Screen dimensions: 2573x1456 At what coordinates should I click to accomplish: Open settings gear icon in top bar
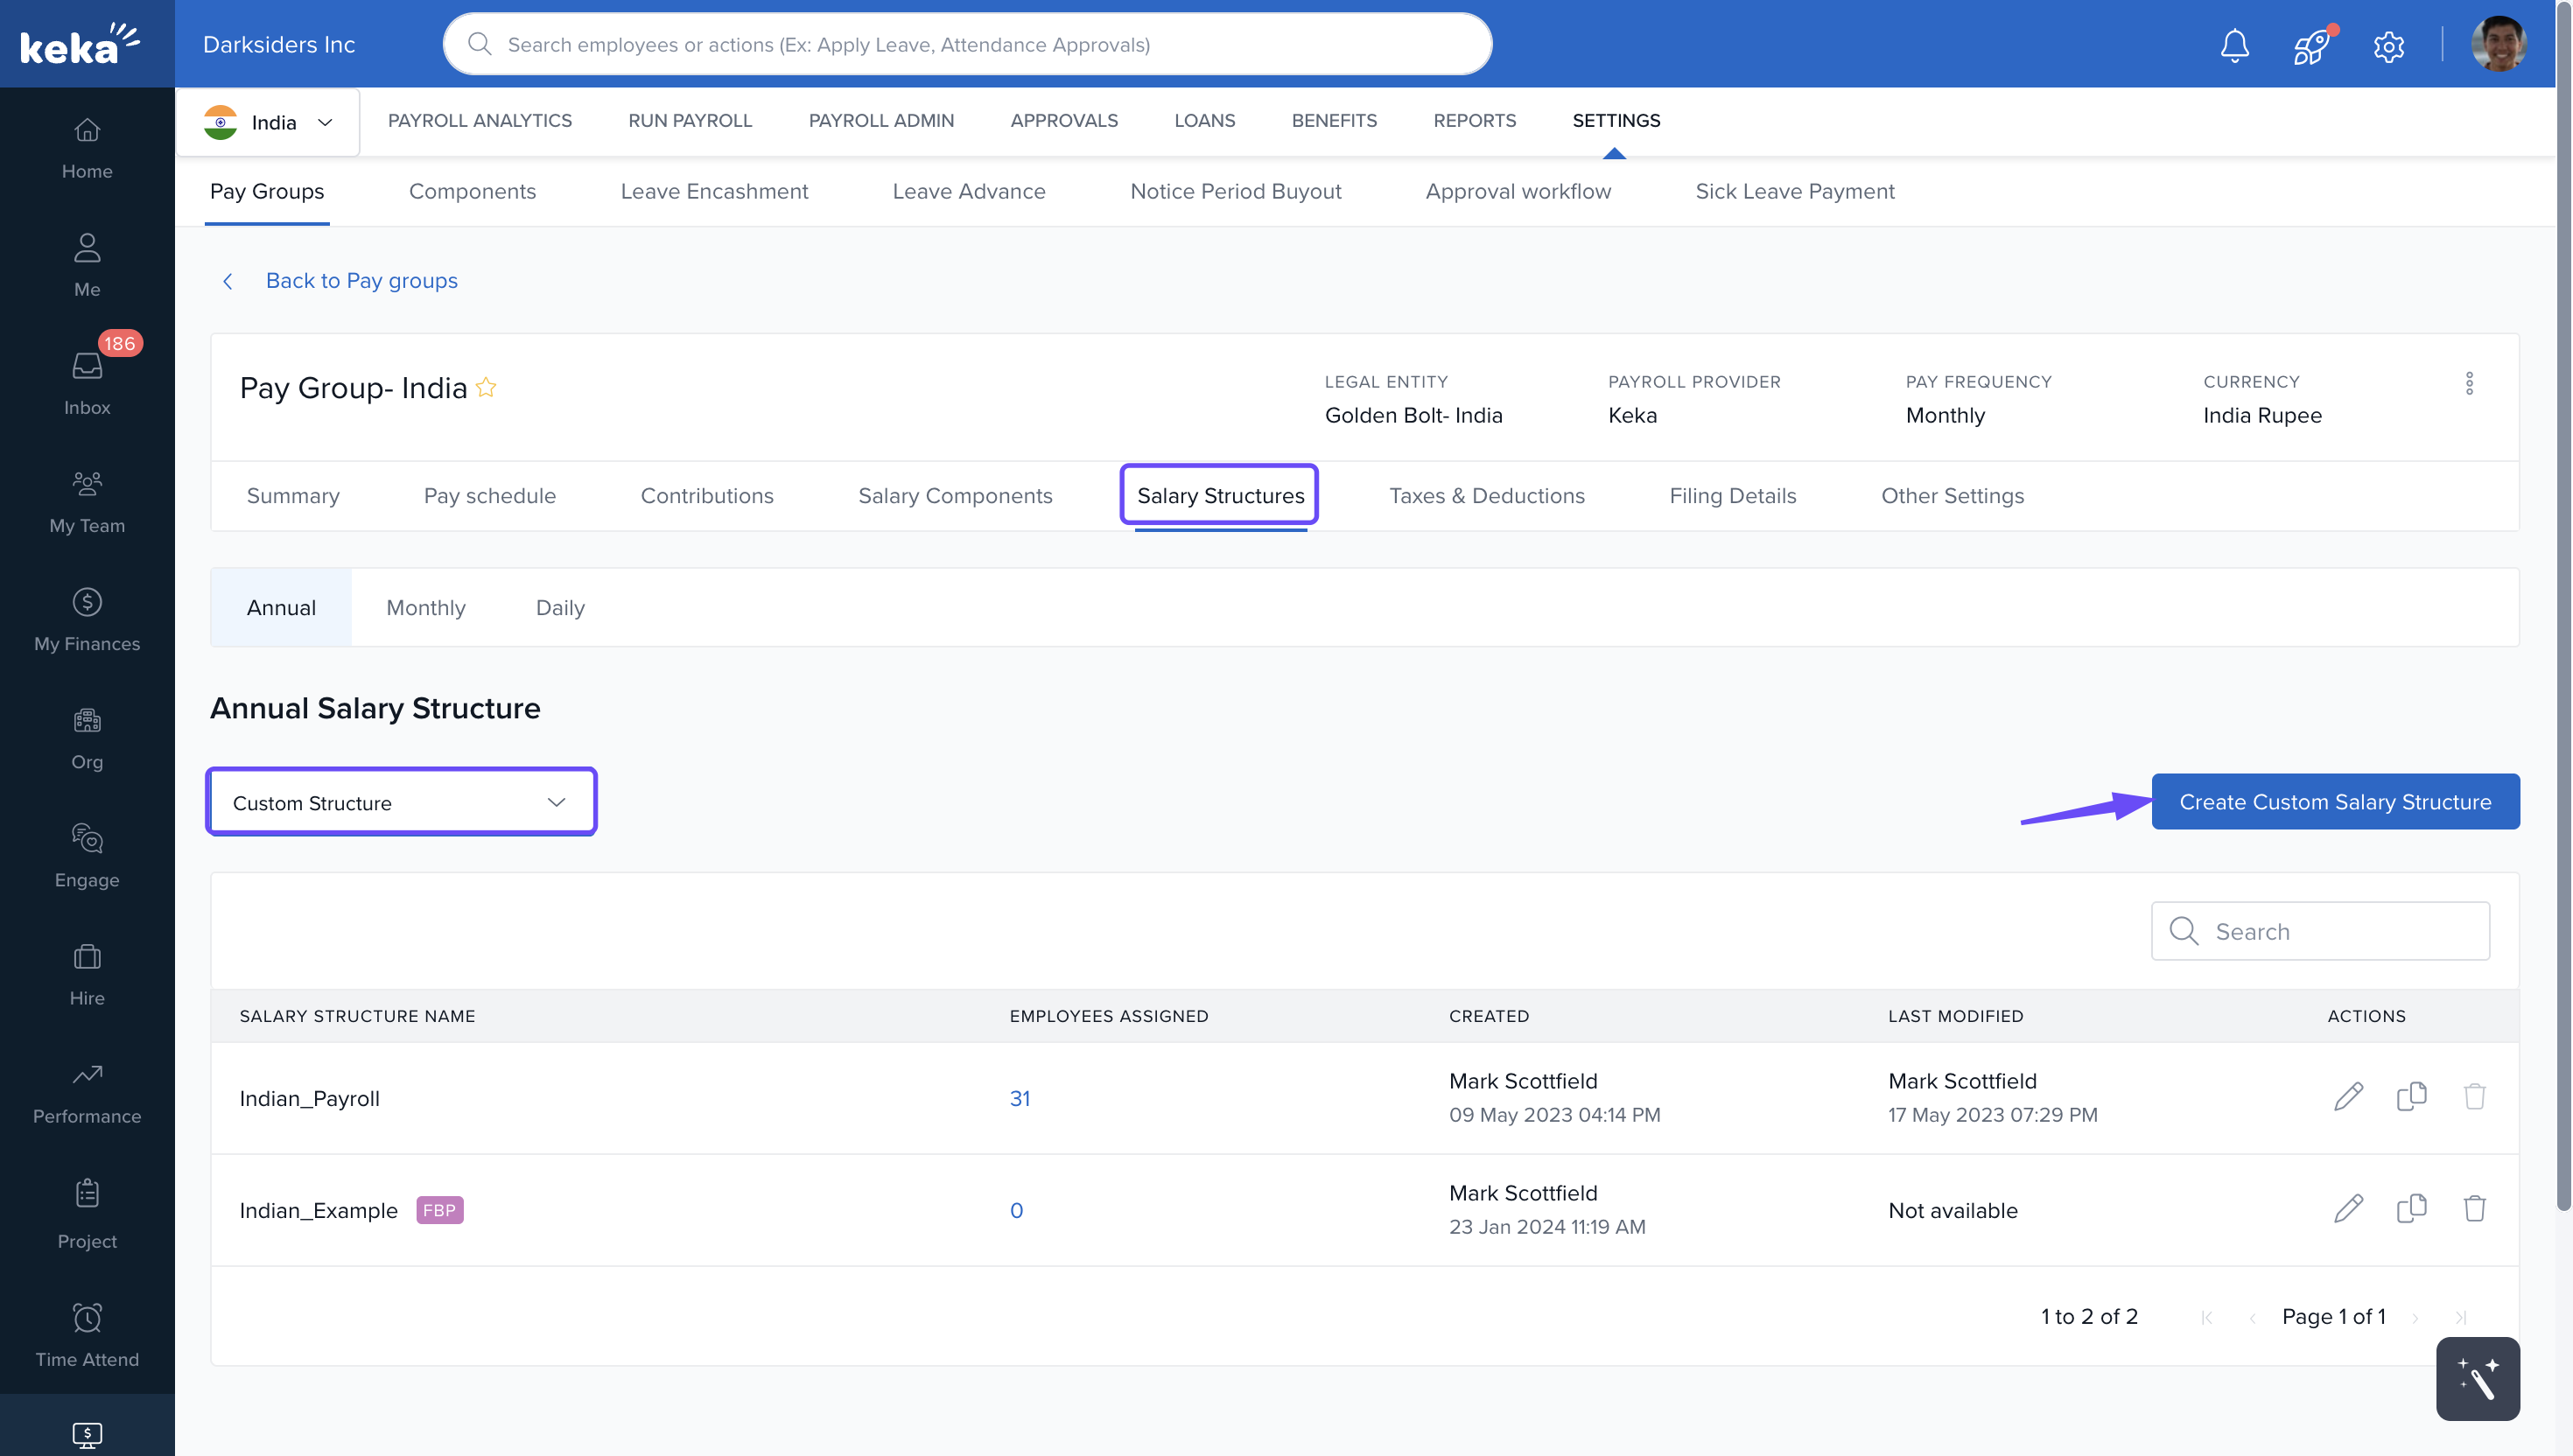click(2388, 46)
